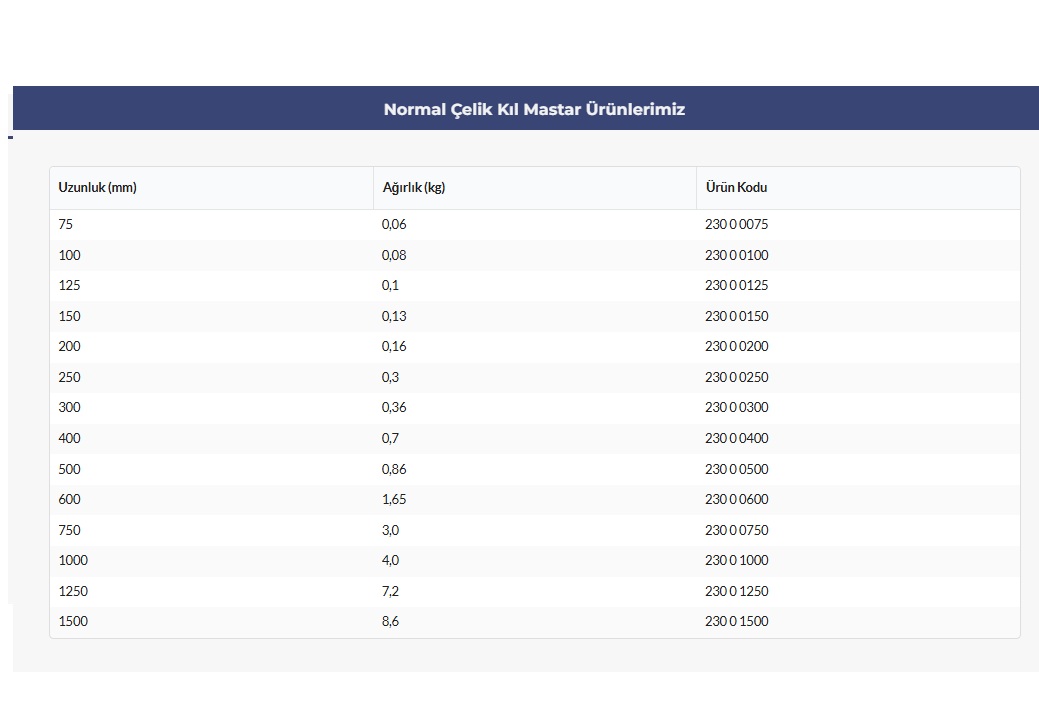Click the 125 length cell
Viewport: 1039px width, 710px height.
coord(70,286)
